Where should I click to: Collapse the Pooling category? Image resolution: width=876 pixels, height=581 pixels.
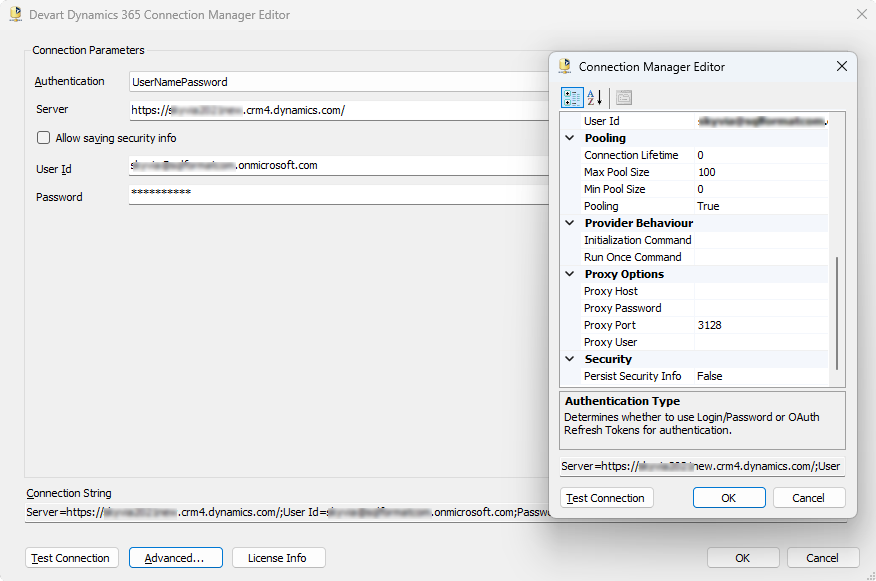click(x=572, y=138)
